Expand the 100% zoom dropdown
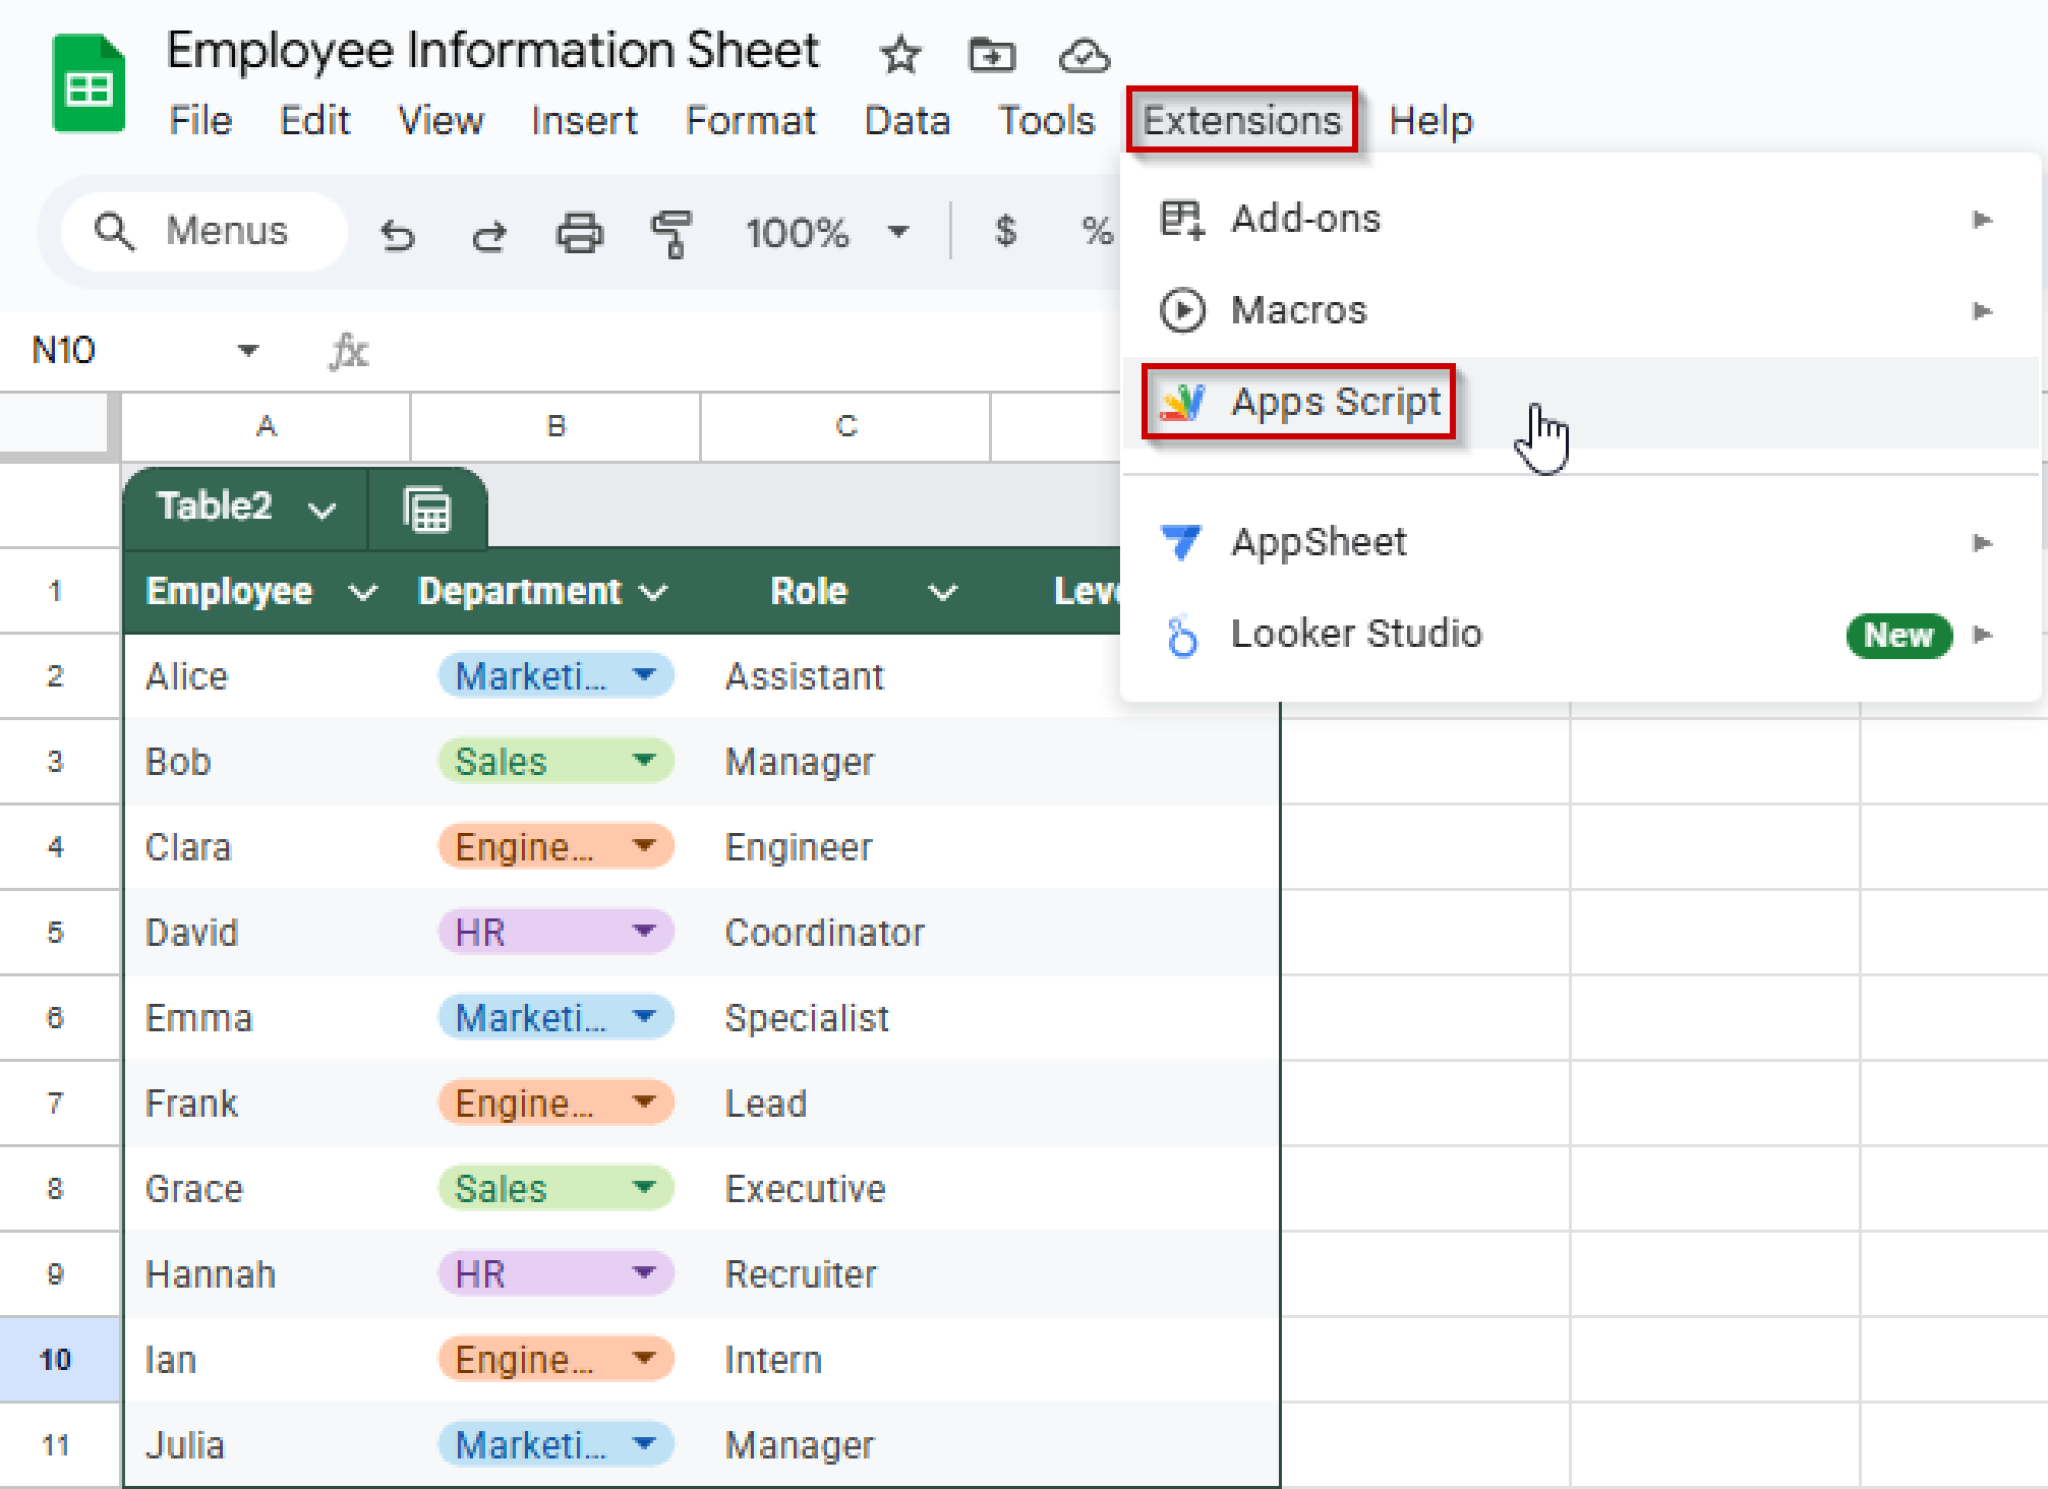The height and width of the screenshot is (1489, 2048). pyautogui.click(x=897, y=232)
